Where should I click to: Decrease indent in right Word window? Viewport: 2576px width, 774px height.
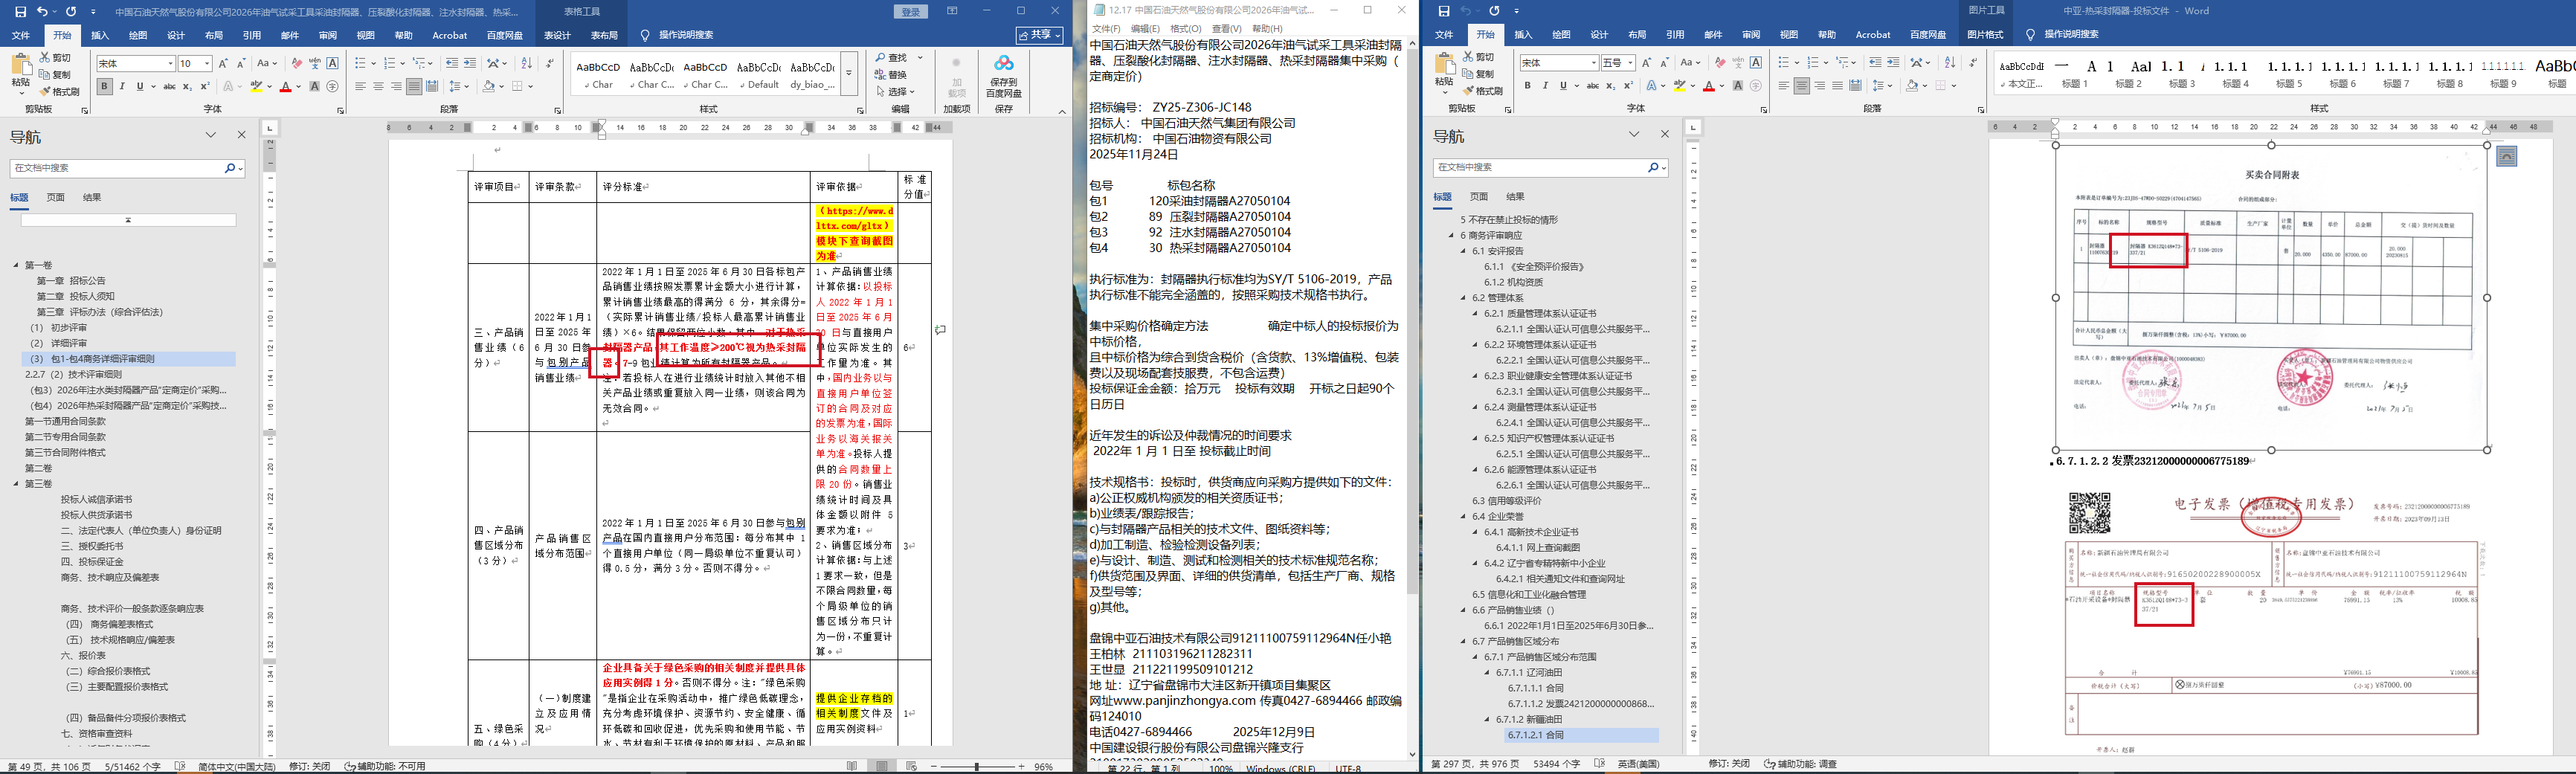point(1875,63)
